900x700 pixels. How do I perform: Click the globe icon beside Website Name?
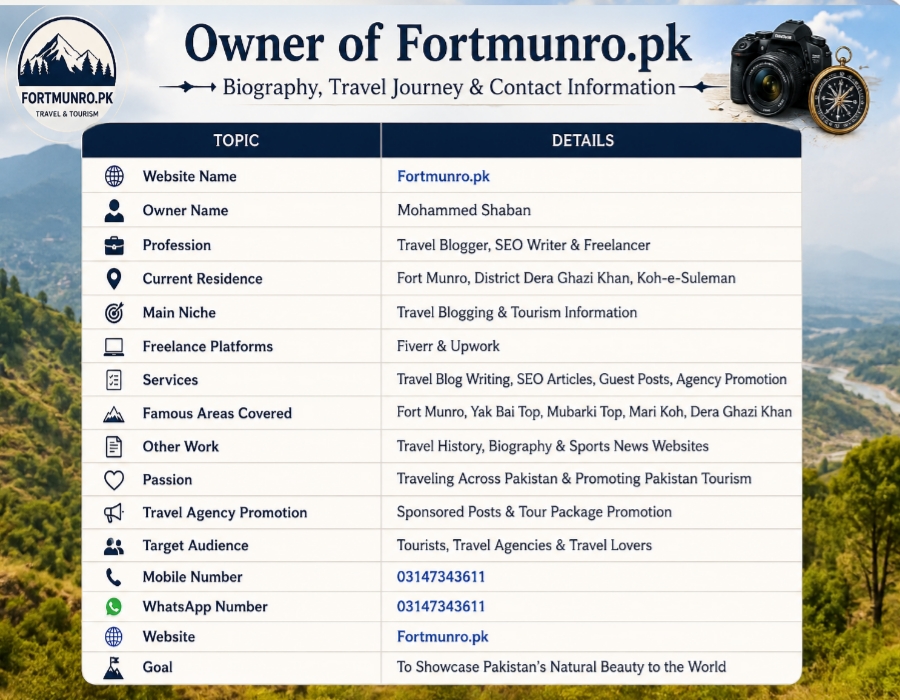pyautogui.click(x=114, y=176)
